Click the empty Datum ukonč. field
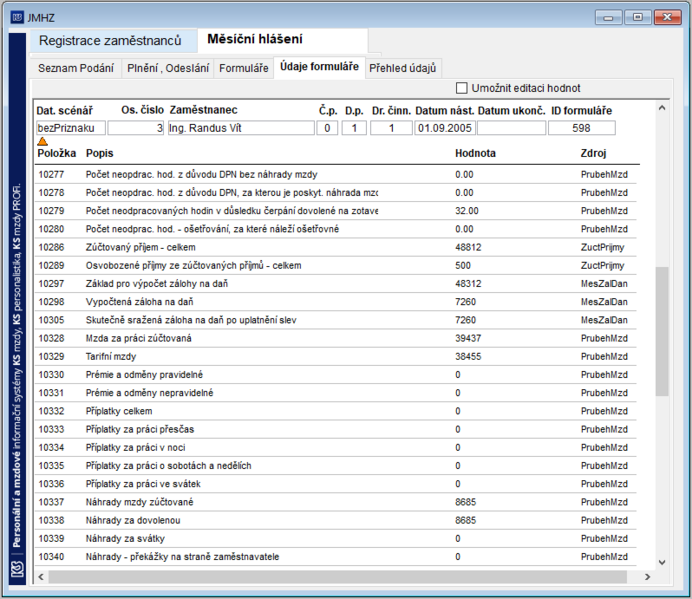Screen dimensions: 692x599 coord(511,128)
